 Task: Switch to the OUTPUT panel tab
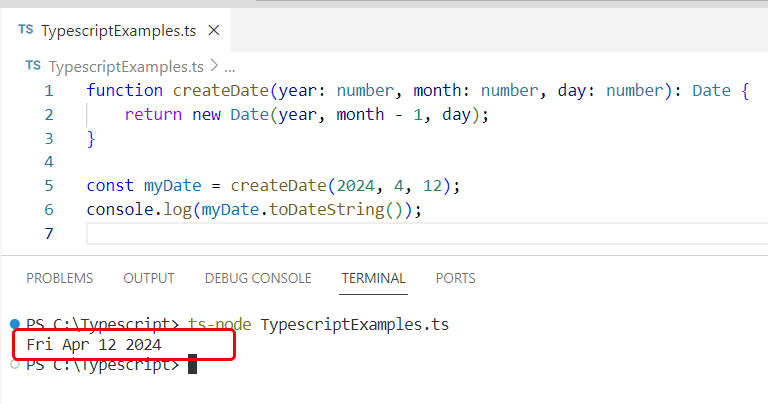[x=149, y=278]
